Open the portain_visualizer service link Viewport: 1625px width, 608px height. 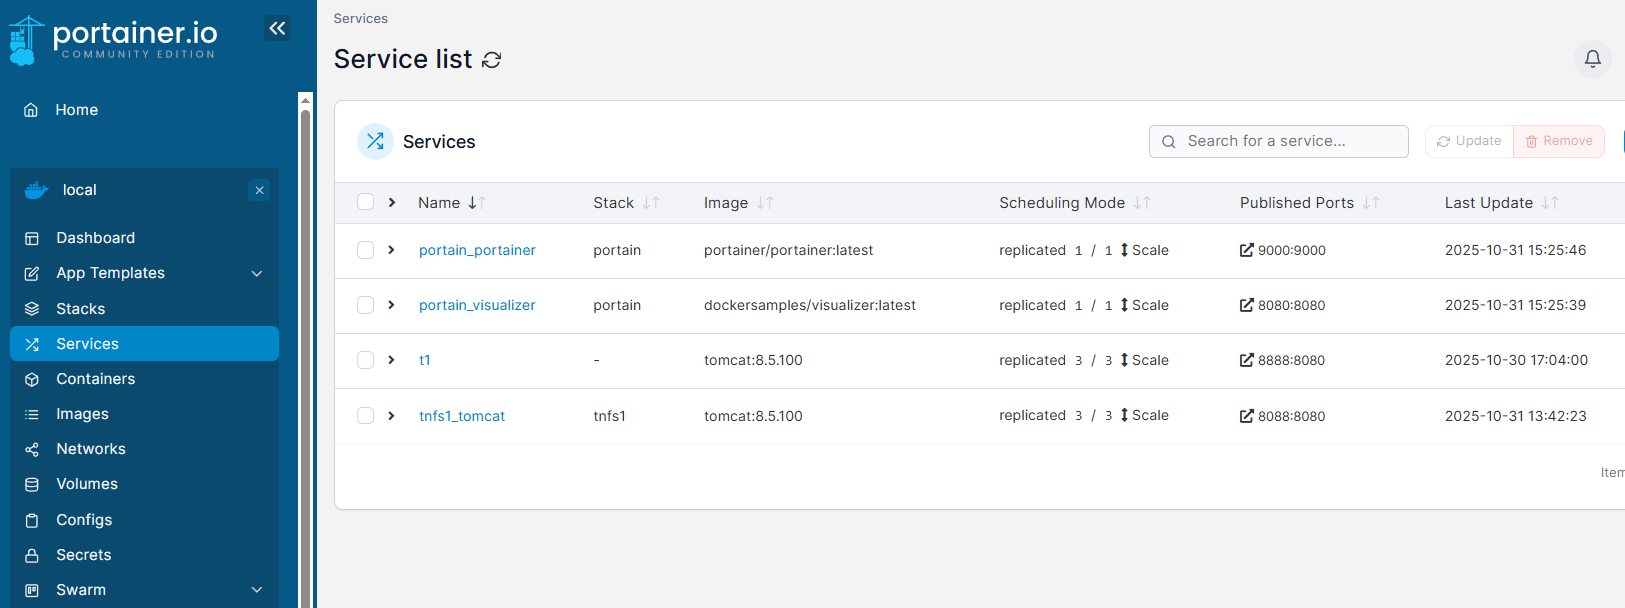coord(477,305)
